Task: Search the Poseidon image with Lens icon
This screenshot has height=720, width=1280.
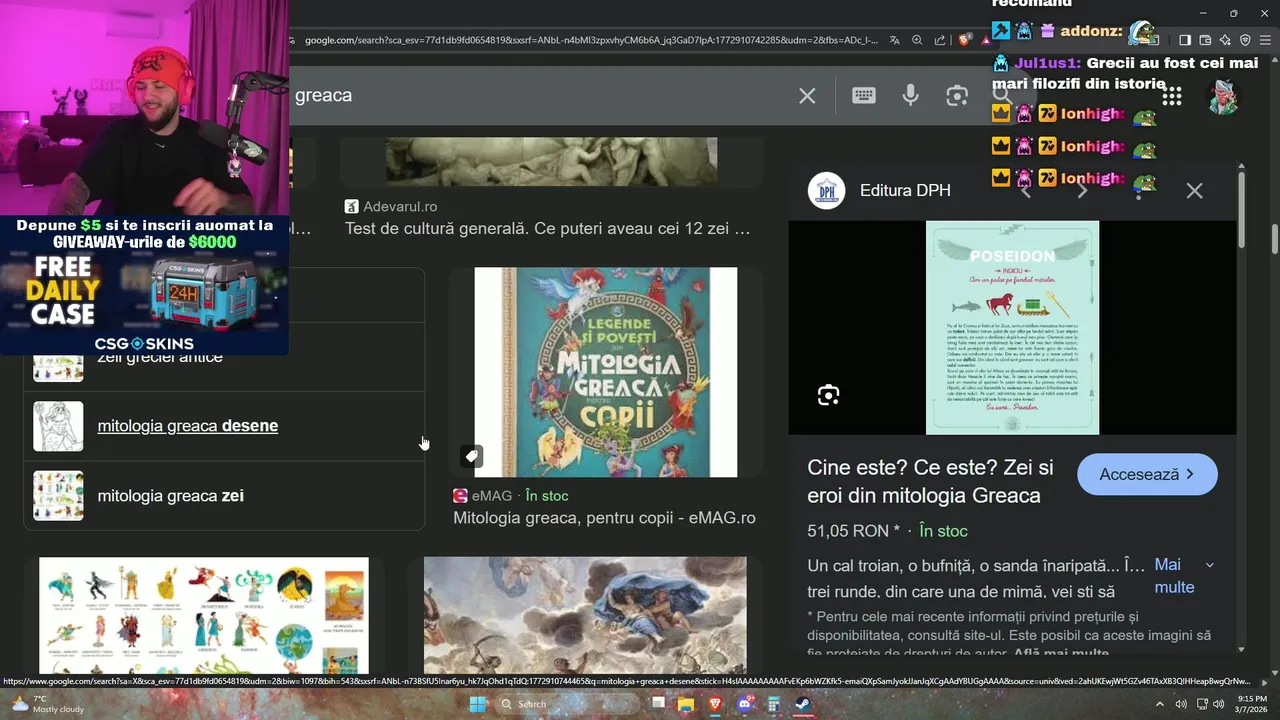Action: pyautogui.click(x=828, y=395)
